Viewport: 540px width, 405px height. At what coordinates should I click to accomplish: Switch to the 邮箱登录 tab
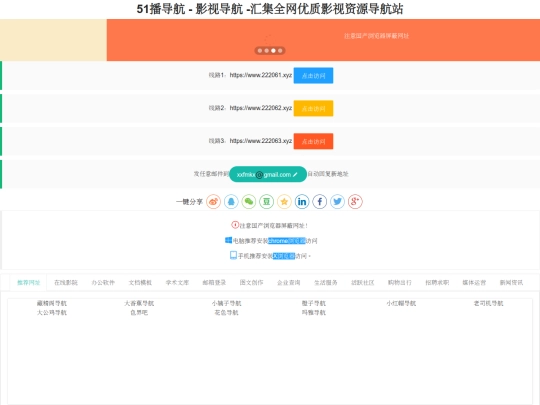tap(214, 283)
